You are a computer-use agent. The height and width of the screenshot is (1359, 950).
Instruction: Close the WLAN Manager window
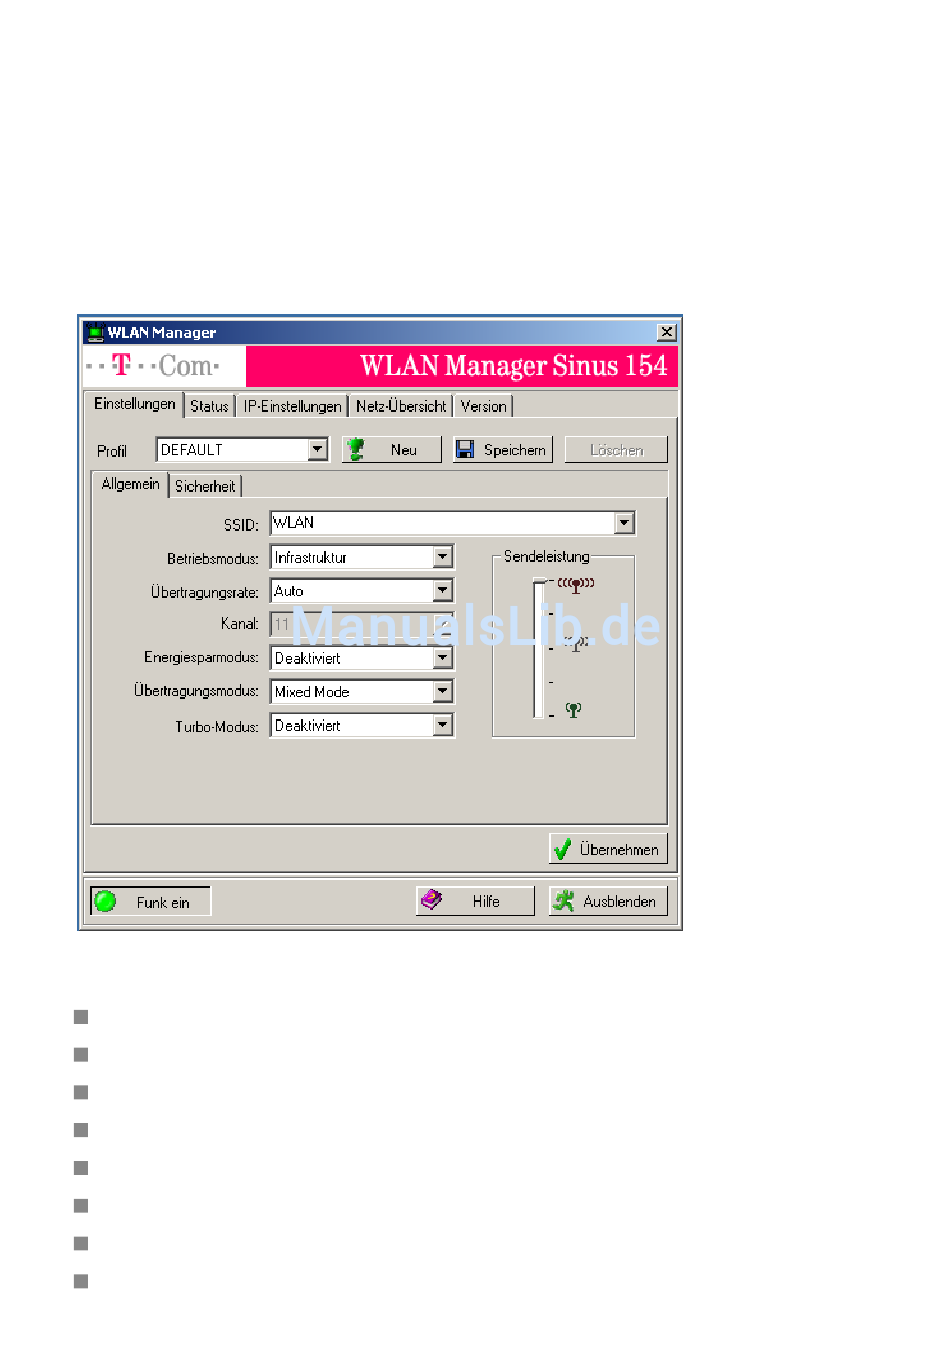click(667, 332)
